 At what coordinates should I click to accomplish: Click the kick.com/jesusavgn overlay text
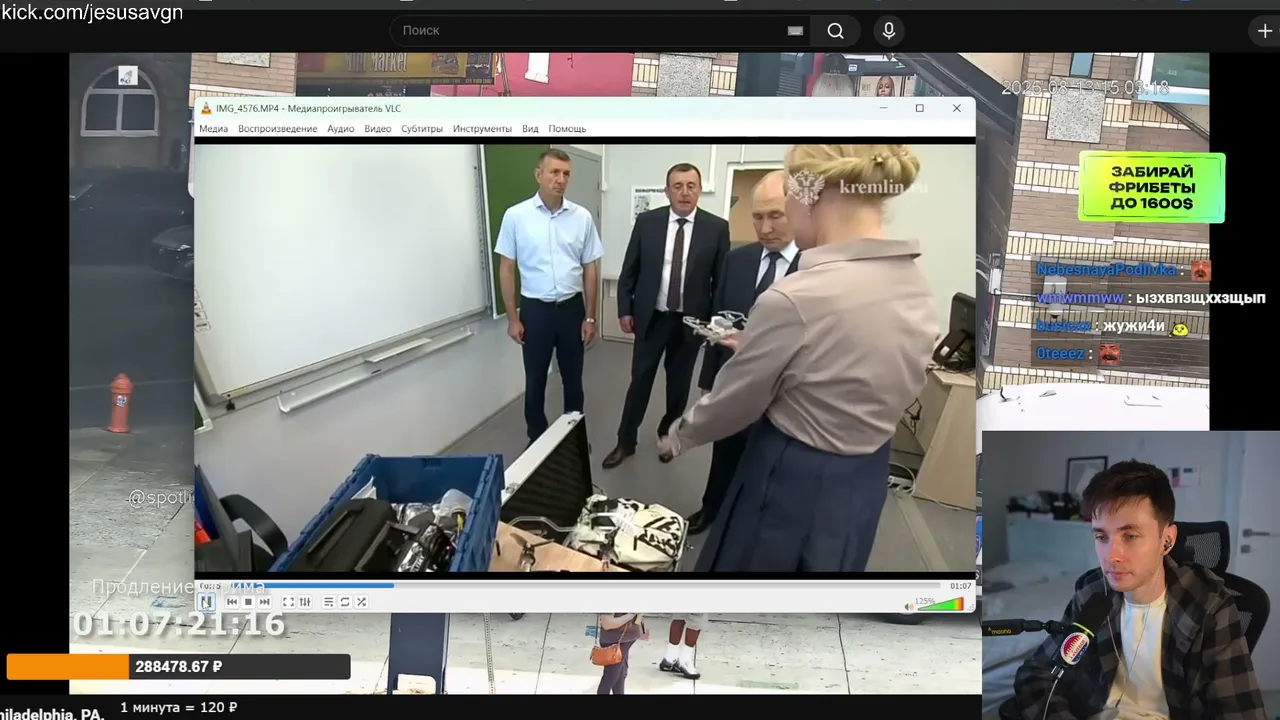[92, 13]
